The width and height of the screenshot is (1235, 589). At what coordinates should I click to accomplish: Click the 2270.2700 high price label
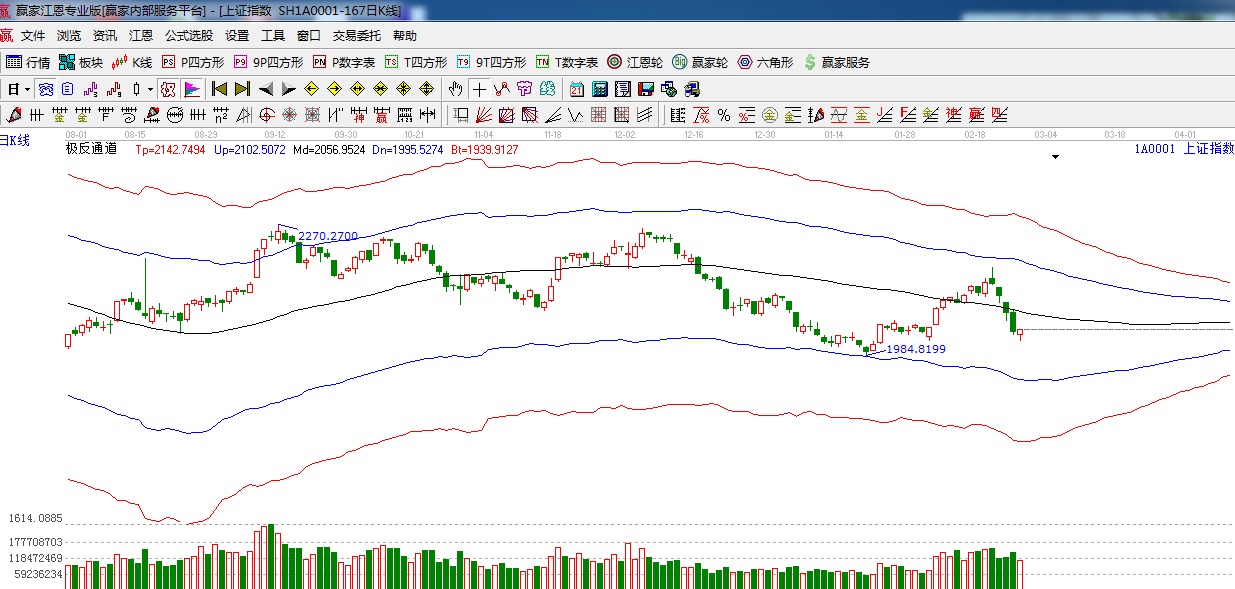click(x=327, y=236)
